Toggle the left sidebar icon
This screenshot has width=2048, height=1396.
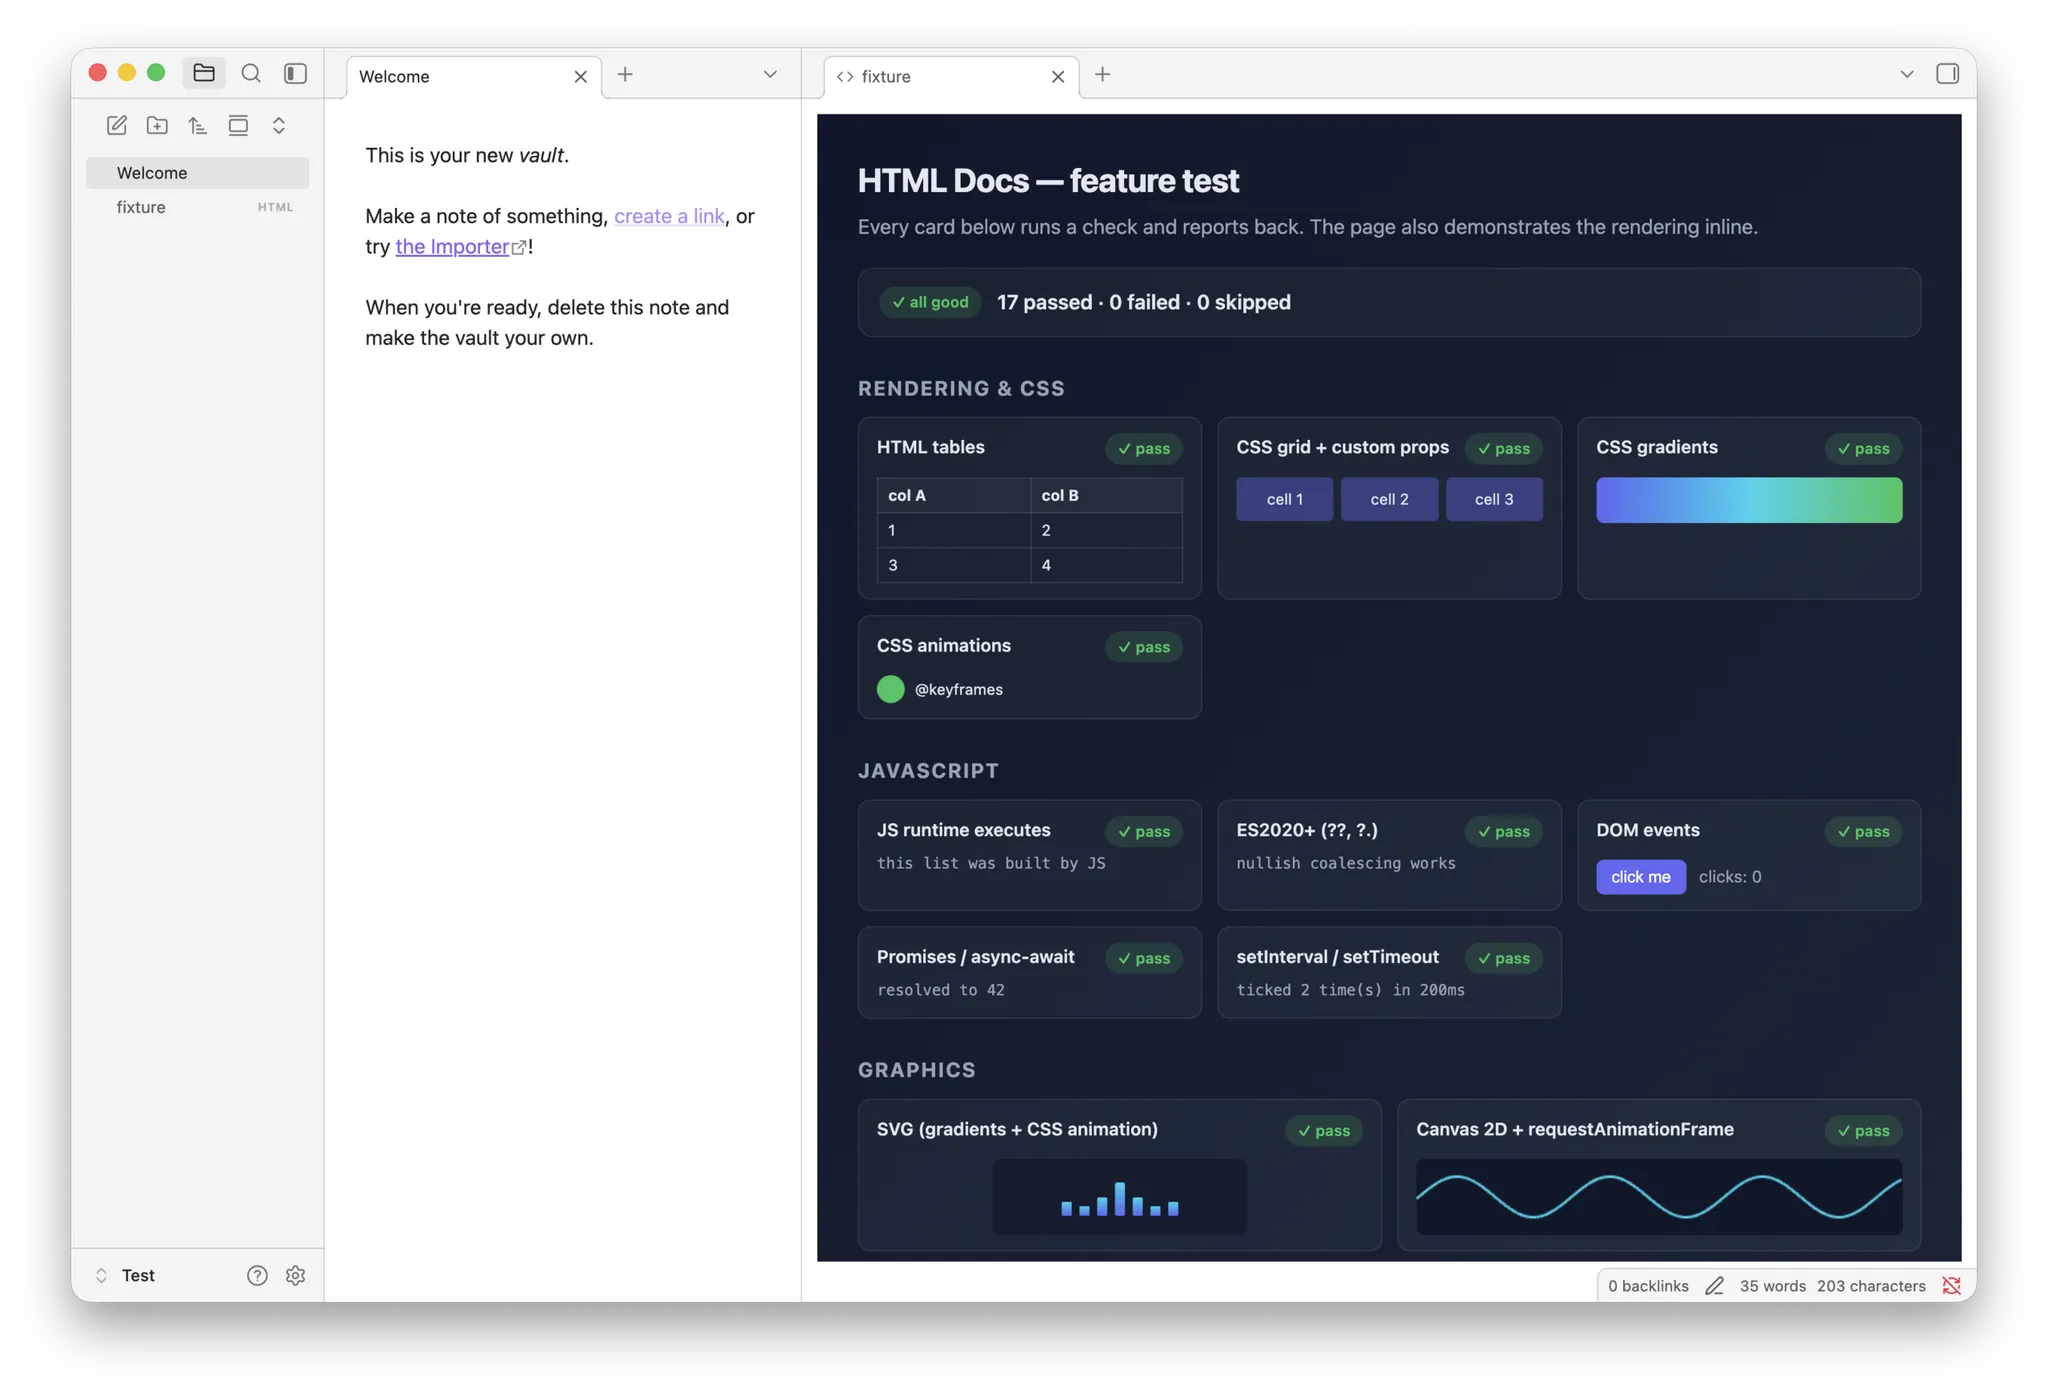(x=295, y=73)
